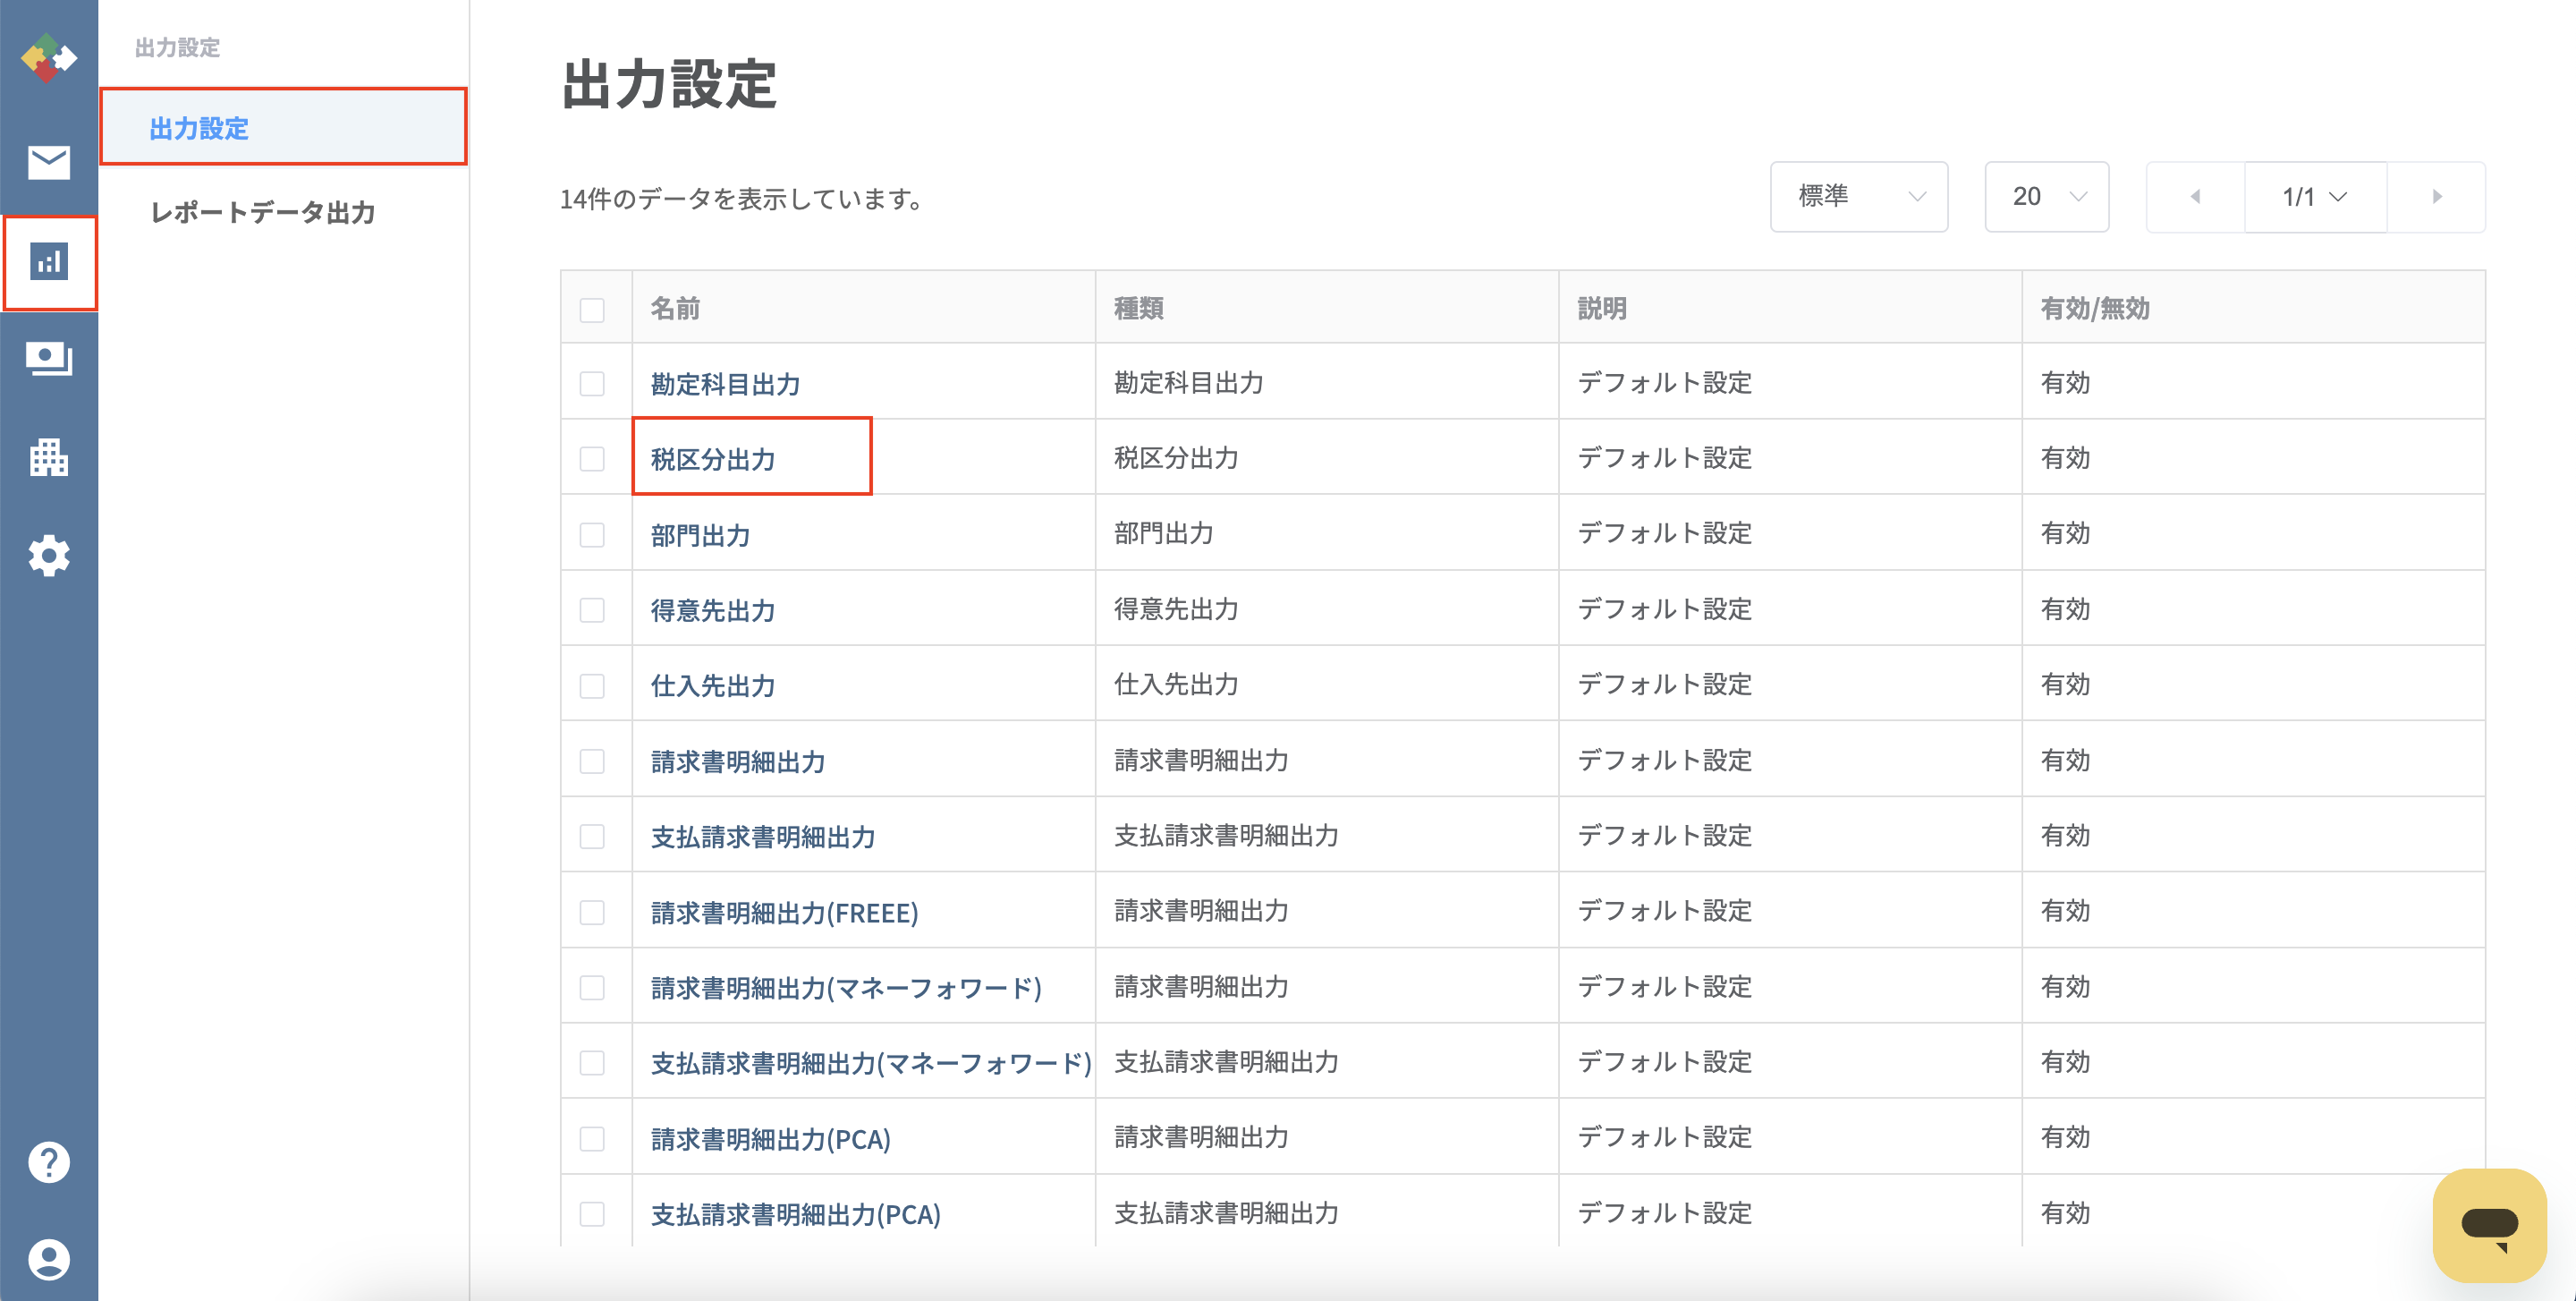
Task: Open the 請求書明細出力(FREEE) link
Action: pyautogui.click(x=784, y=912)
